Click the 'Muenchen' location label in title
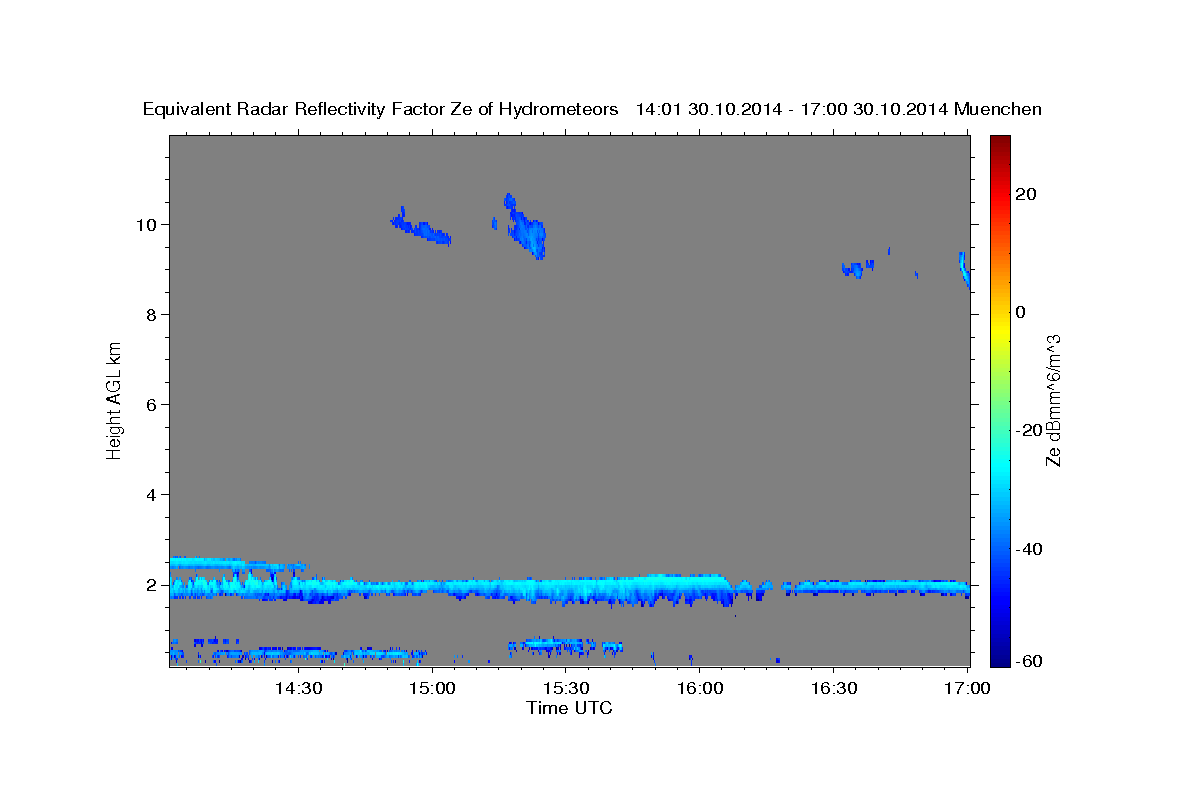This screenshot has width=1200, height=800. (999, 109)
